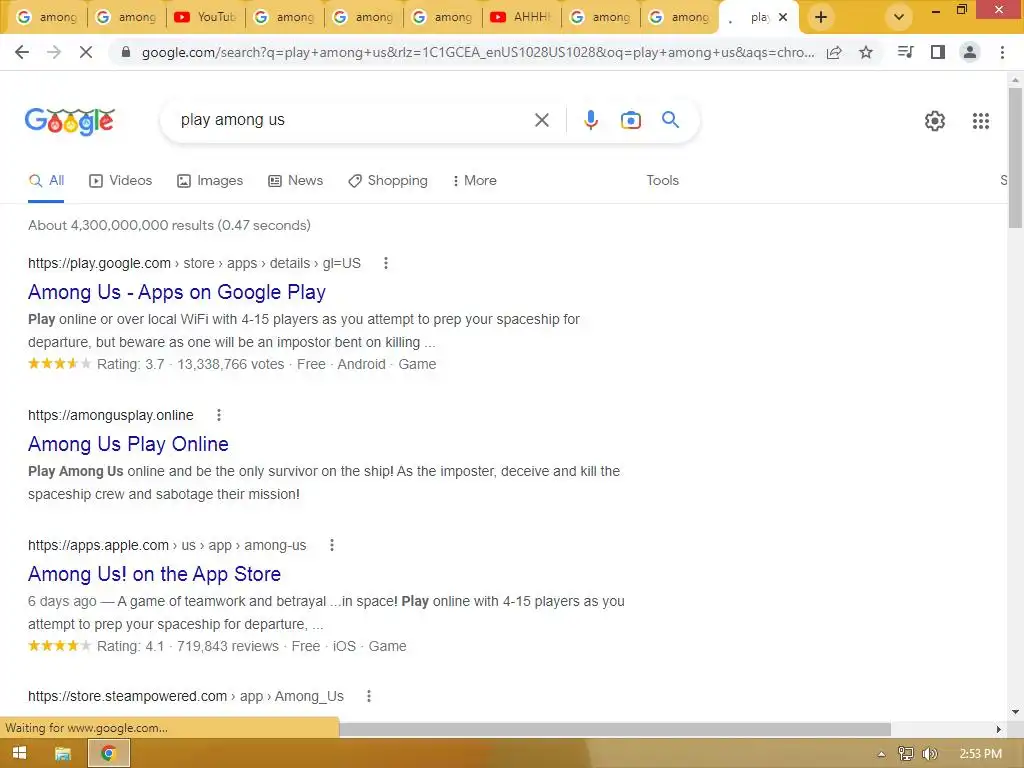Open the Windows Start button
This screenshot has height=768, width=1024.
[x=20, y=754]
